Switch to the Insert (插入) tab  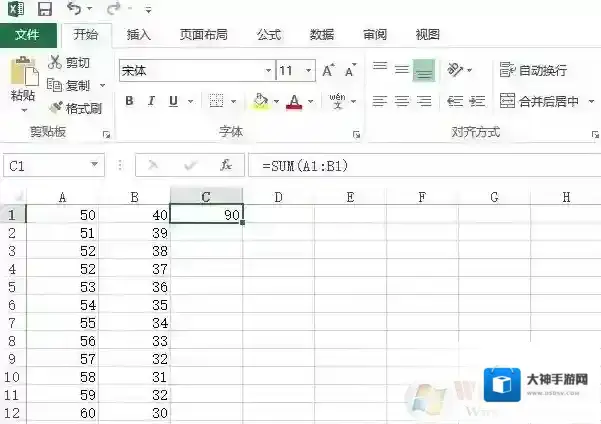pyautogui.click(x=140, y=34)
